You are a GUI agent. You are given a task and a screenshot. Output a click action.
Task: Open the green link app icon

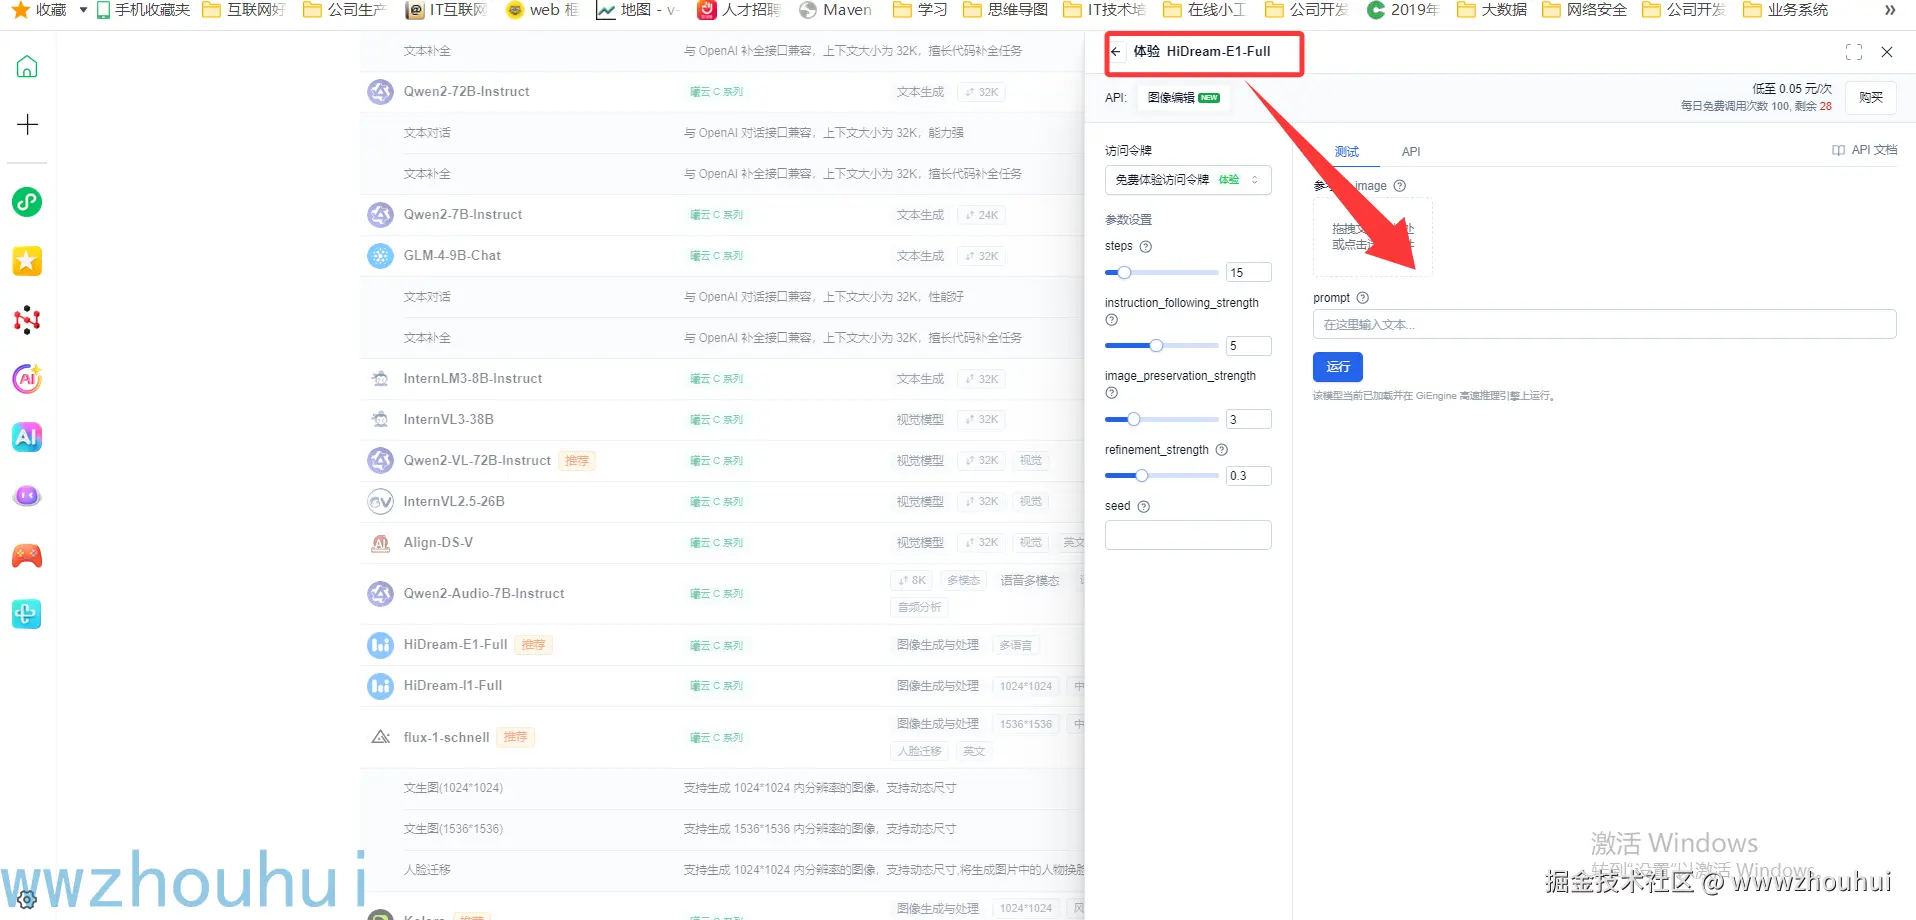[27, 202]
